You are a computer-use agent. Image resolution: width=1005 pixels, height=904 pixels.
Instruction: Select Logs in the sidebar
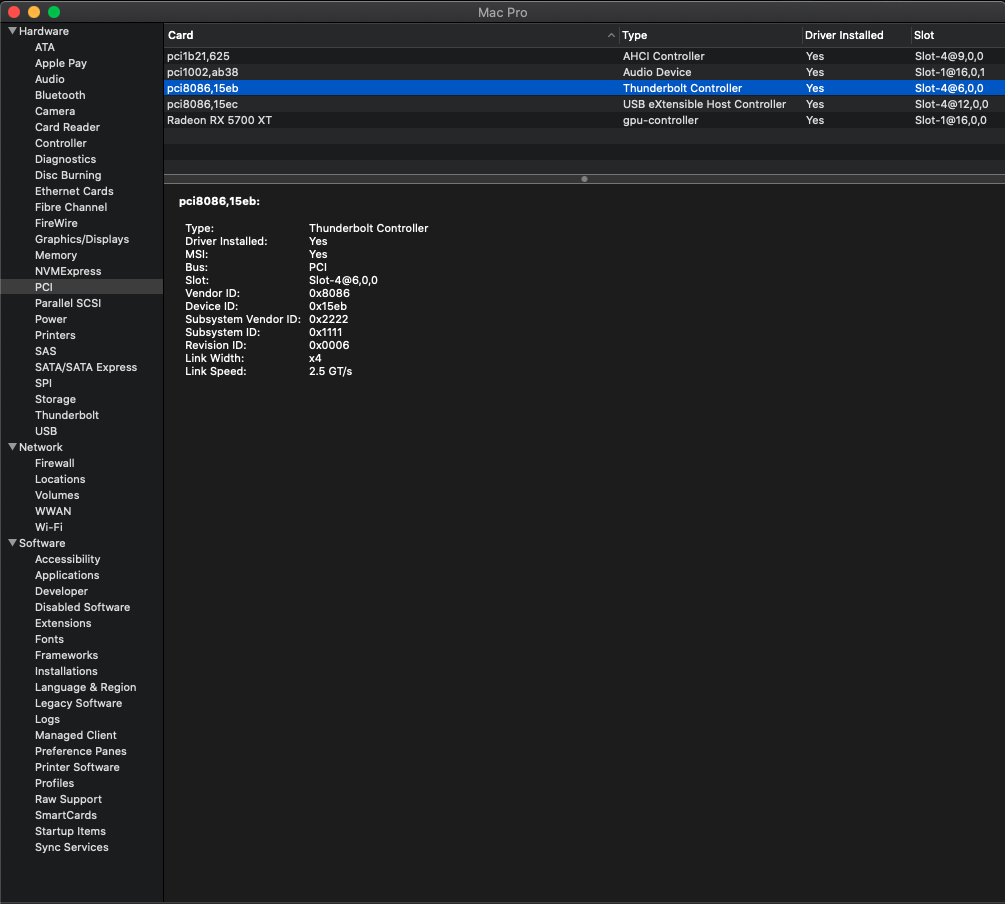[47, 719]
